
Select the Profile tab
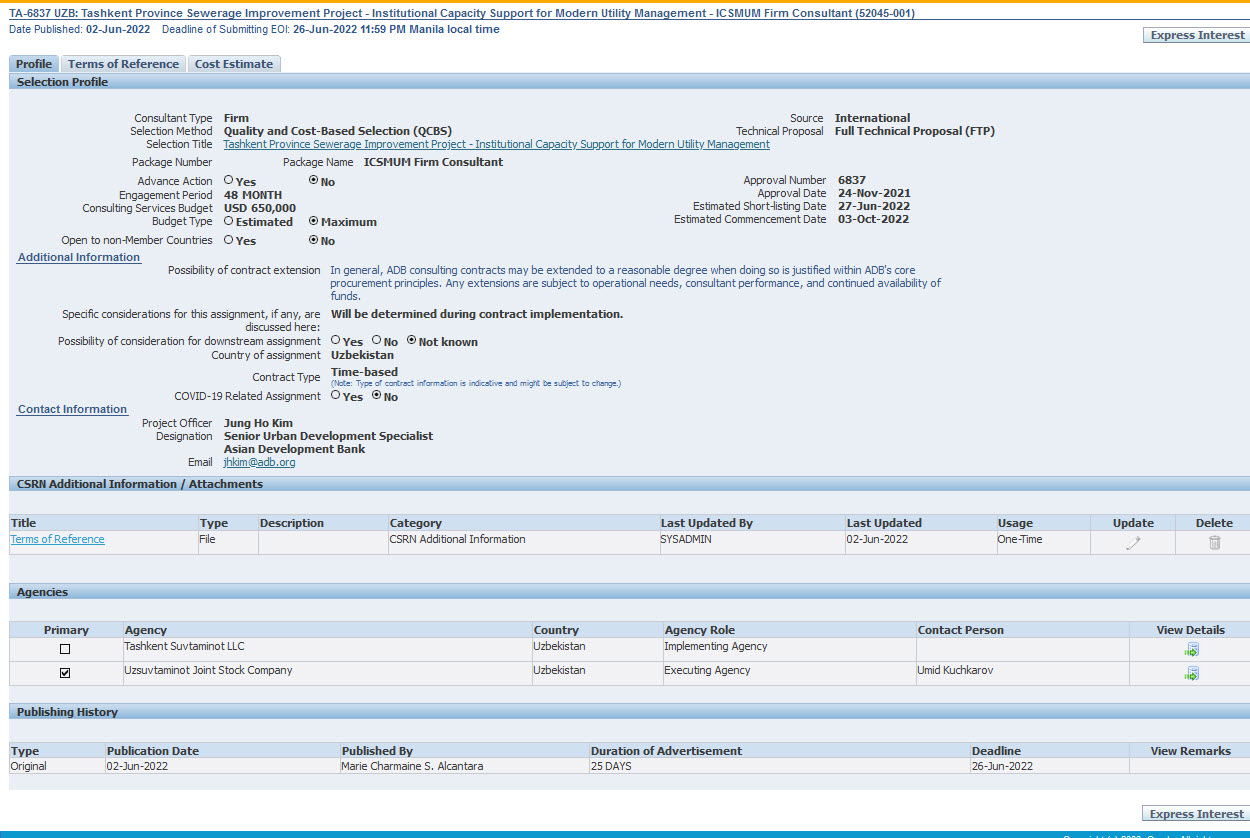click(34, 64)
